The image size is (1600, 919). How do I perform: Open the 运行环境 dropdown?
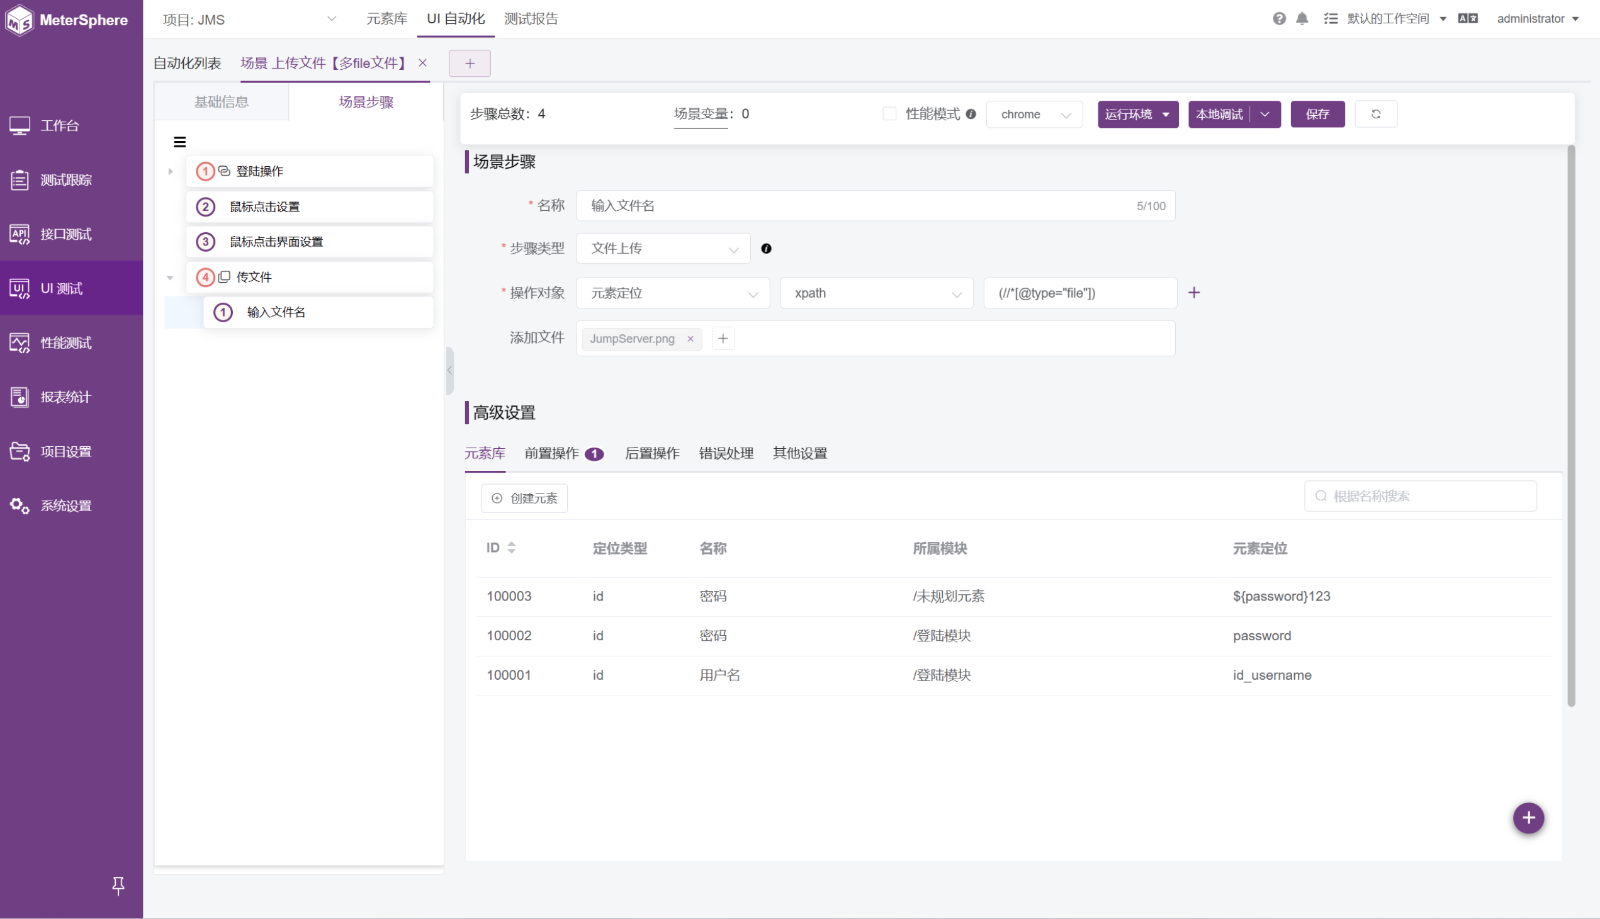point(1138,114)
